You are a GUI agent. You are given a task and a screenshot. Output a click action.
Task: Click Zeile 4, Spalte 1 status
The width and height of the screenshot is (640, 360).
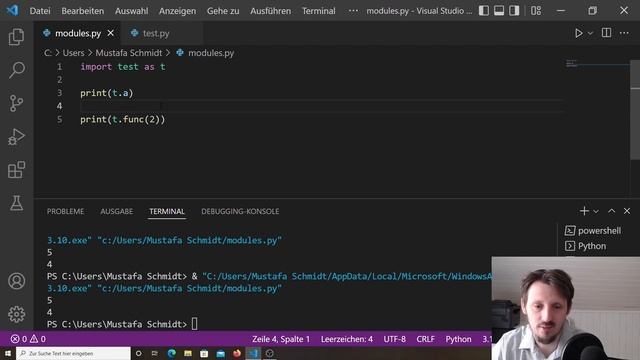[x=281, y=339]
